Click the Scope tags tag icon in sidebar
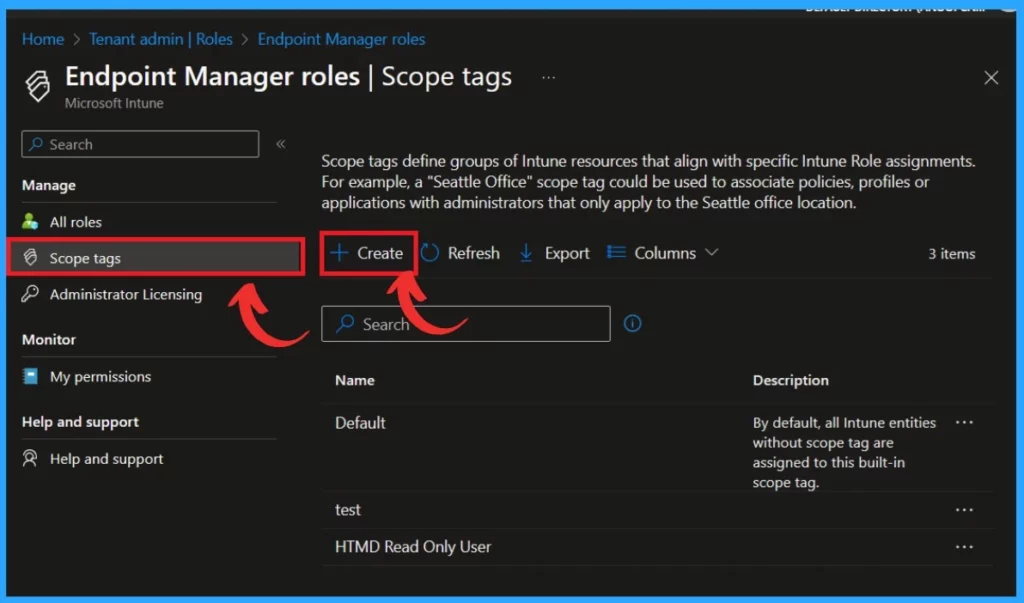1024x603 pixels. pyautogui.click(x=30, y=257)
